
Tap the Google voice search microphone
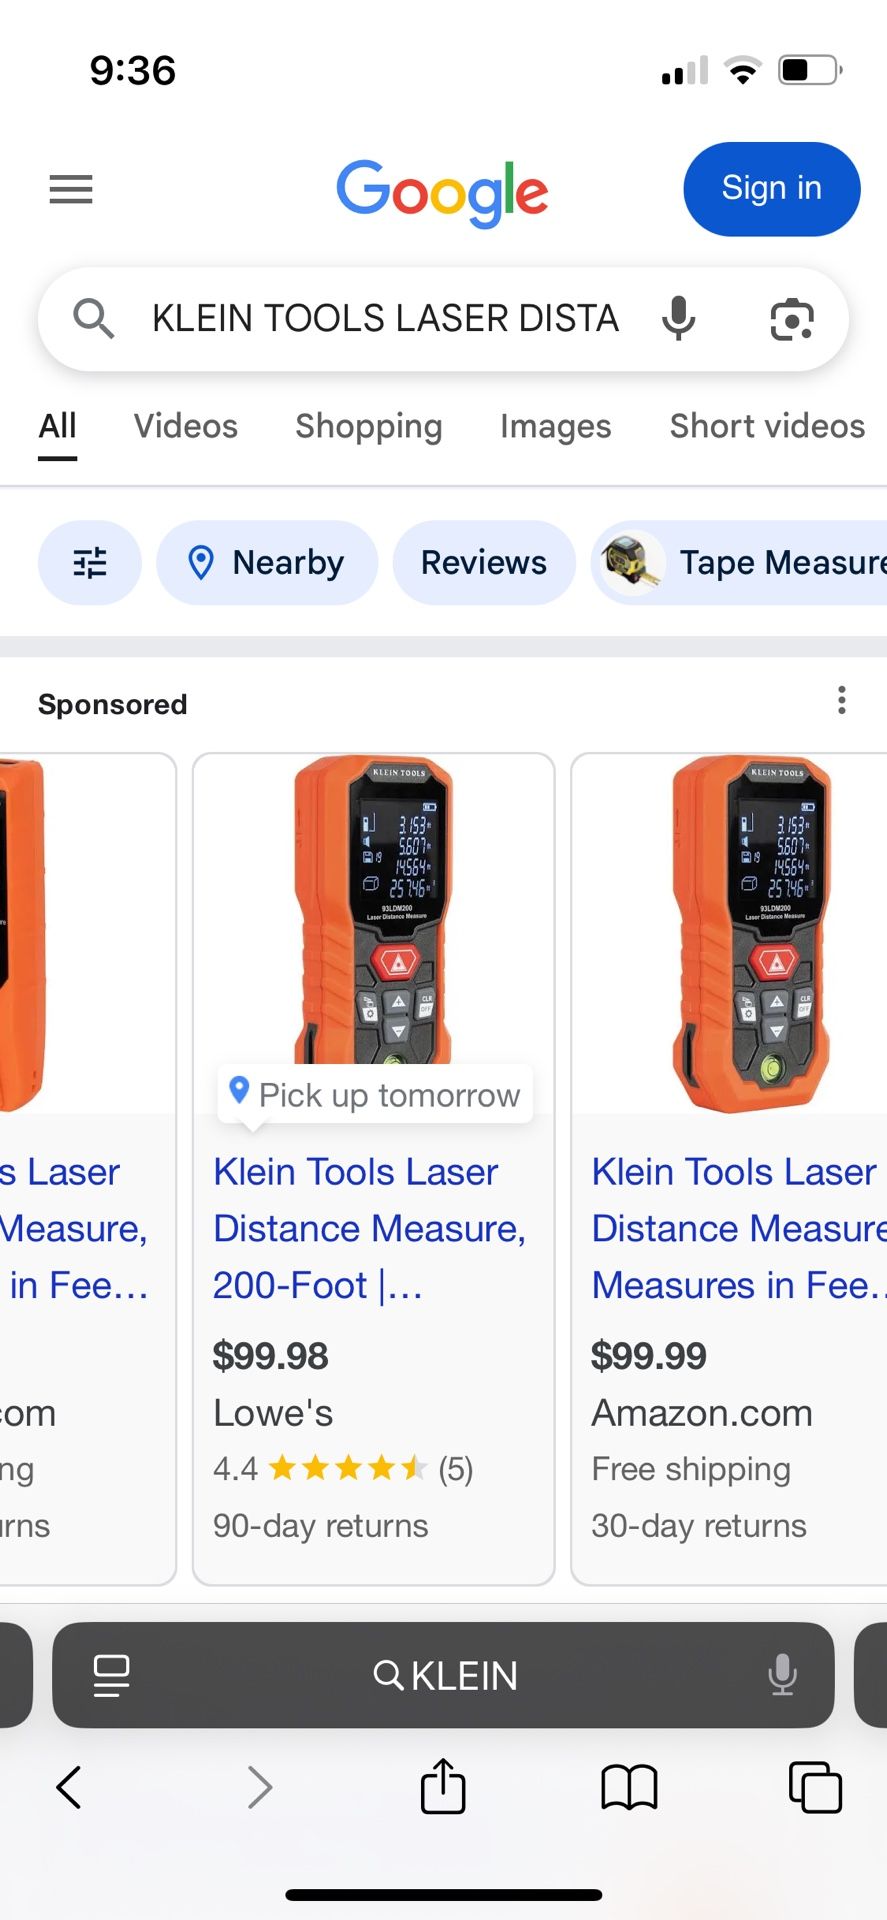click(678, 319)
